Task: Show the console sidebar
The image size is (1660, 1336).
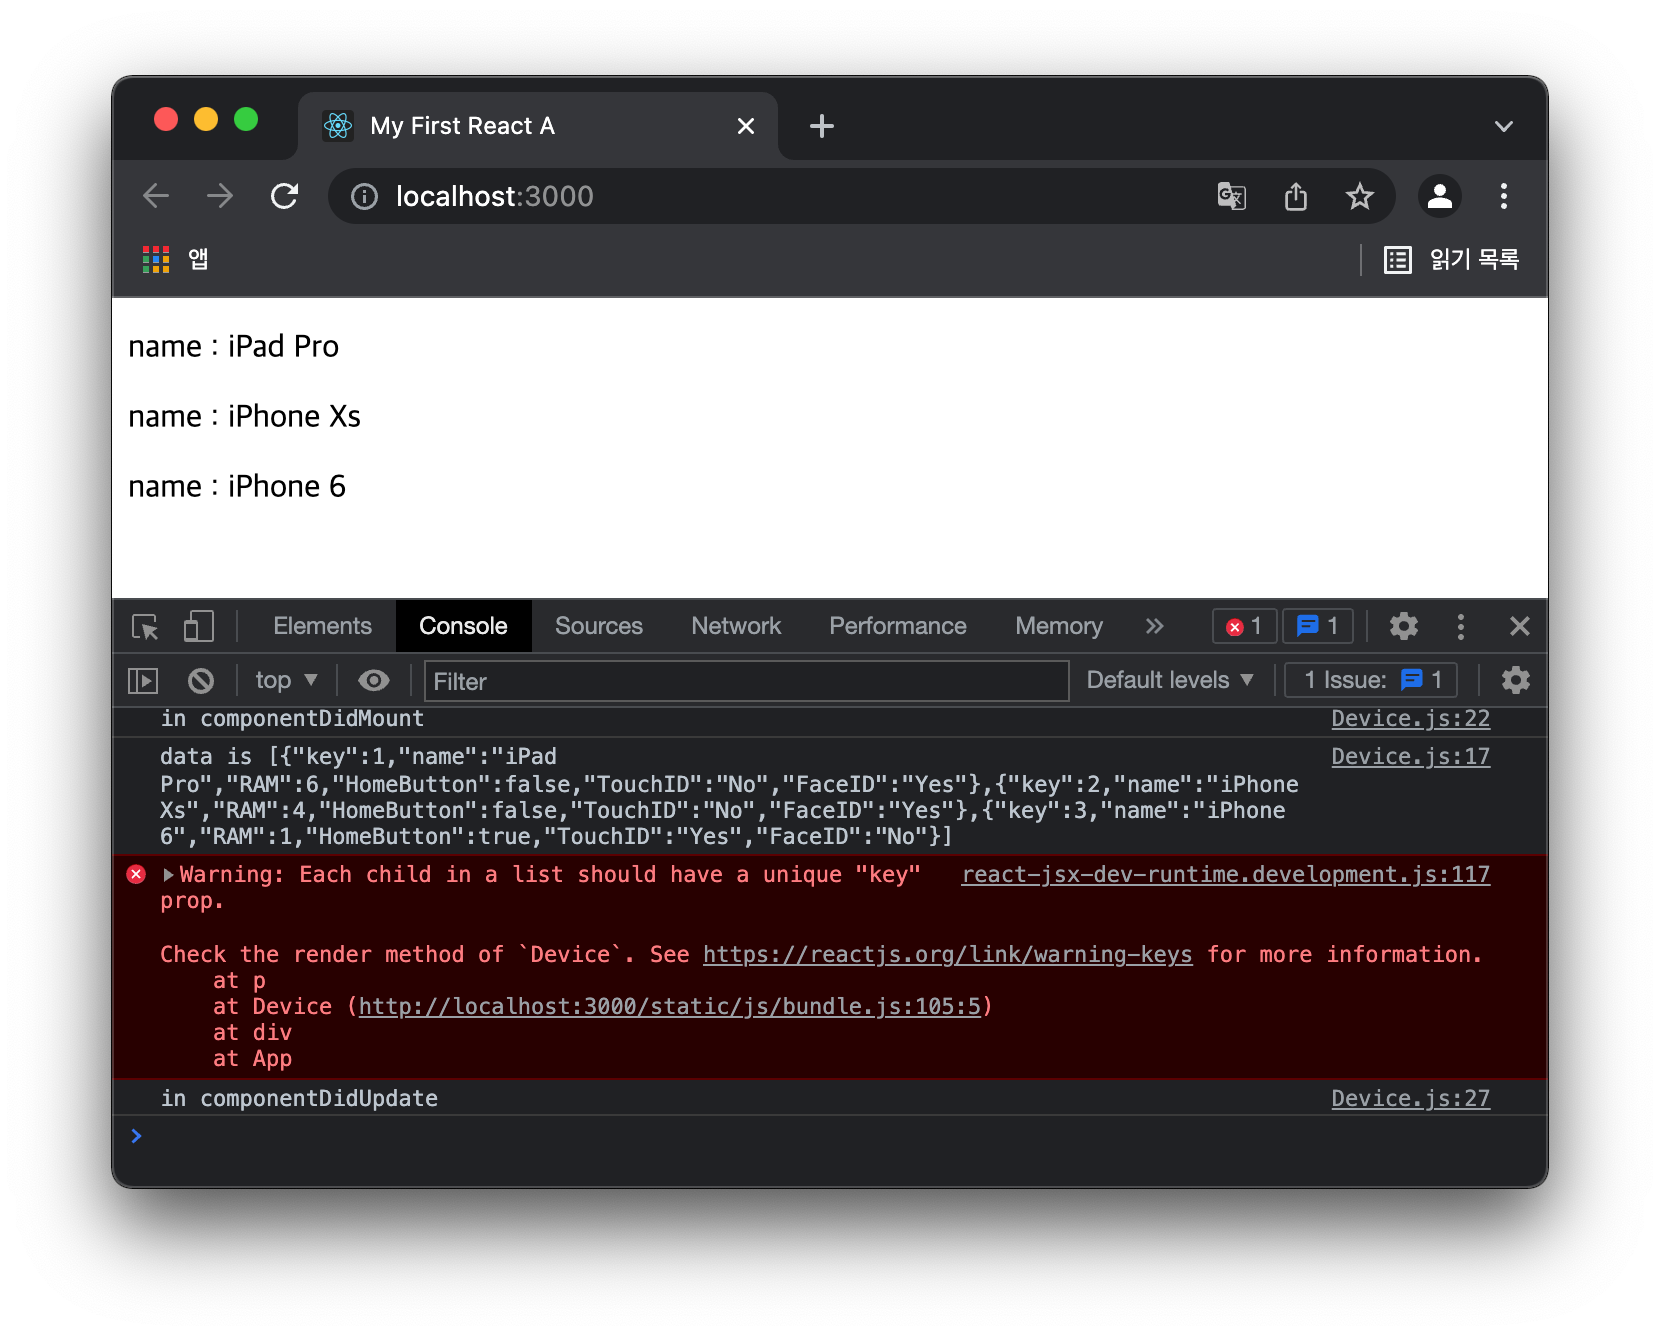Action: pyautogui.click(x=143, y=681)
